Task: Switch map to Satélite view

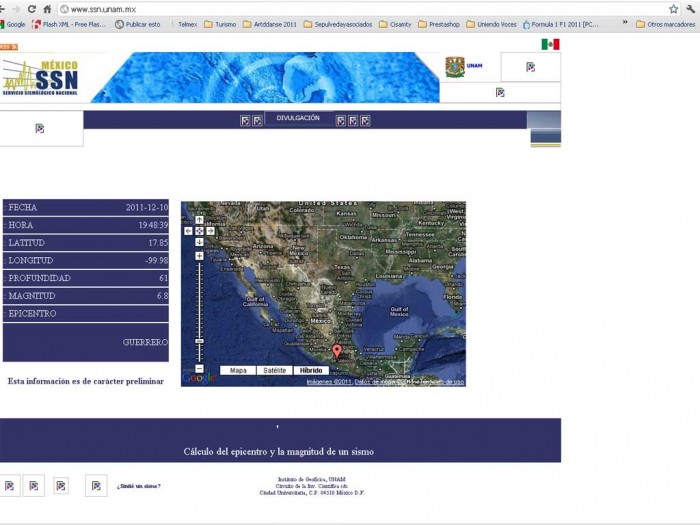Action: click(275, 371)
